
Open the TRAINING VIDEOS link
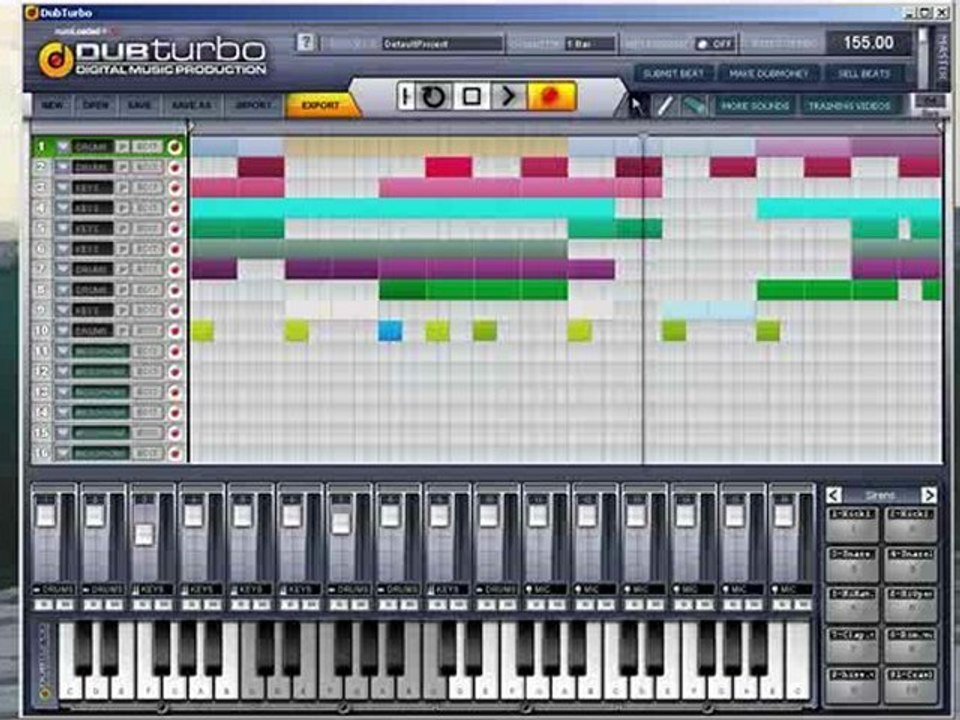coord(849,106)
